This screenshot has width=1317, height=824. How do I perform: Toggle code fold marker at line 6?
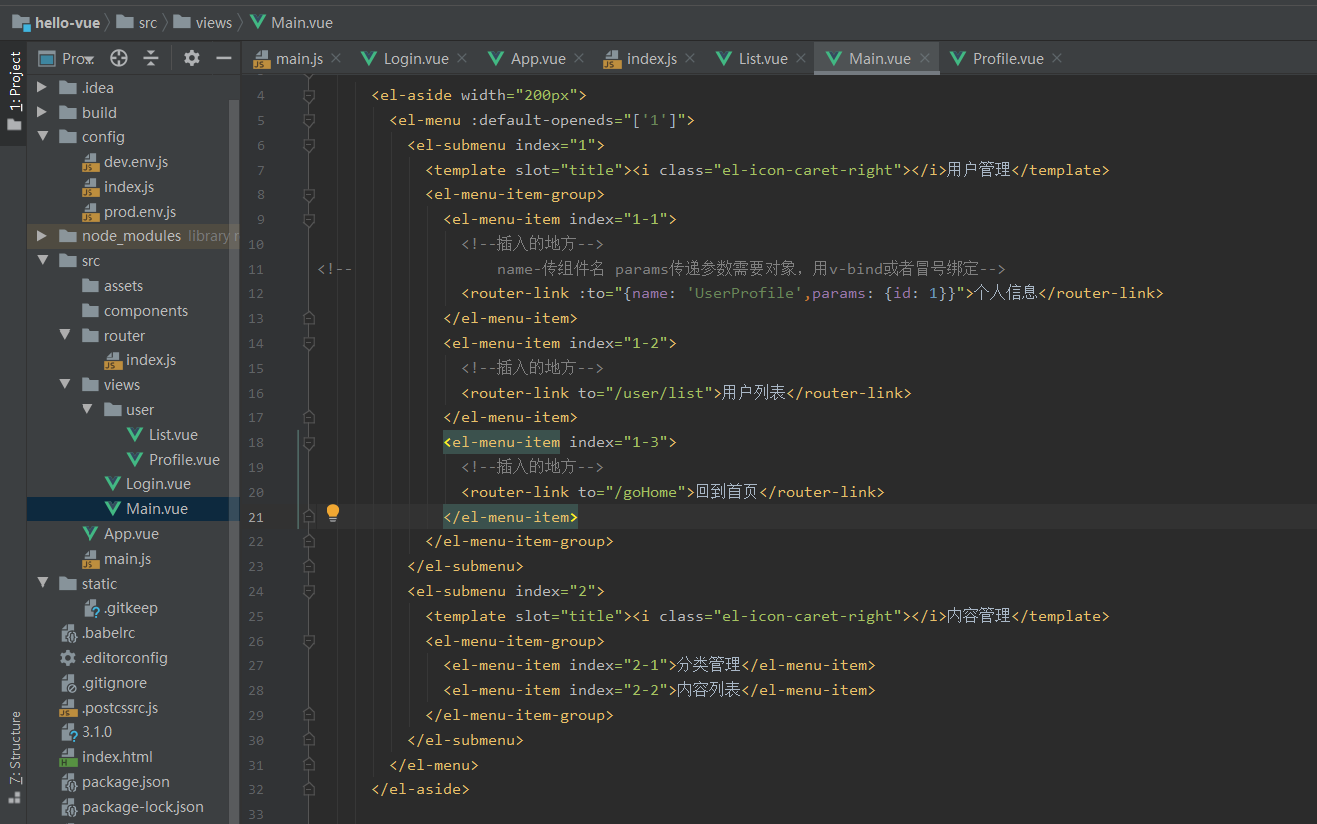309,145
